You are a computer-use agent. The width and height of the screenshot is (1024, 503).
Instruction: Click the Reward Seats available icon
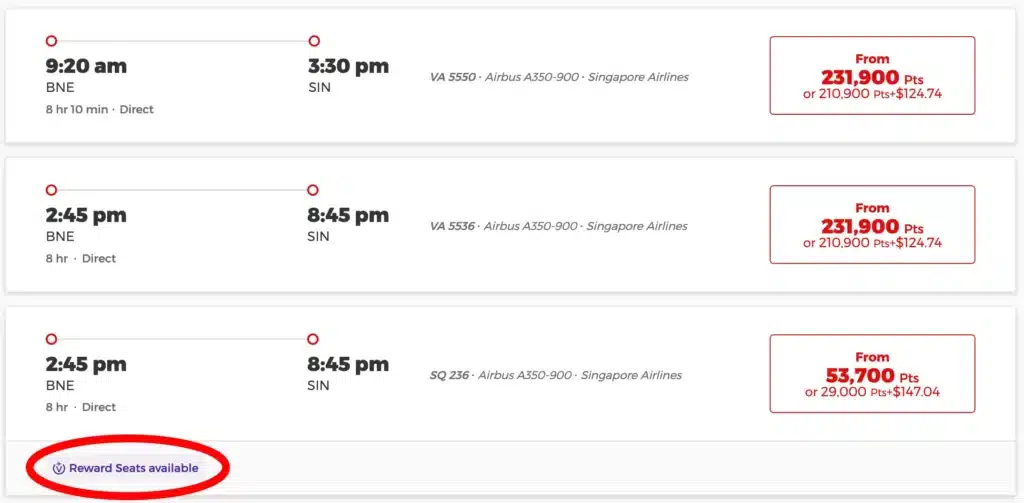(59, 468)
